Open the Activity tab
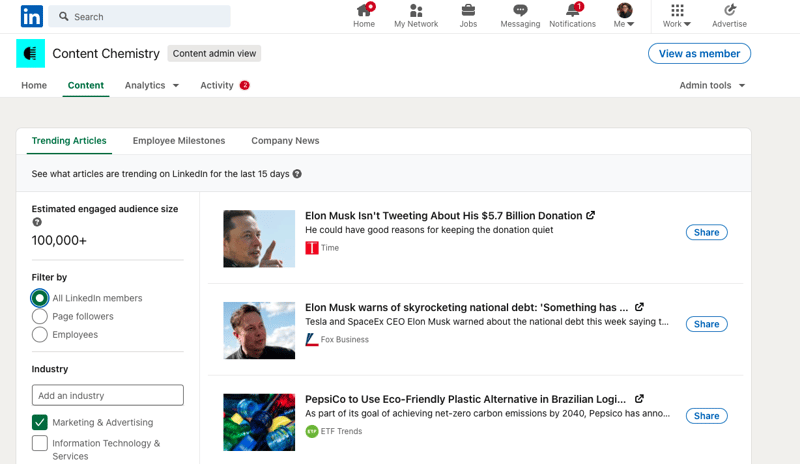800x464 pixels. point(217,85)
